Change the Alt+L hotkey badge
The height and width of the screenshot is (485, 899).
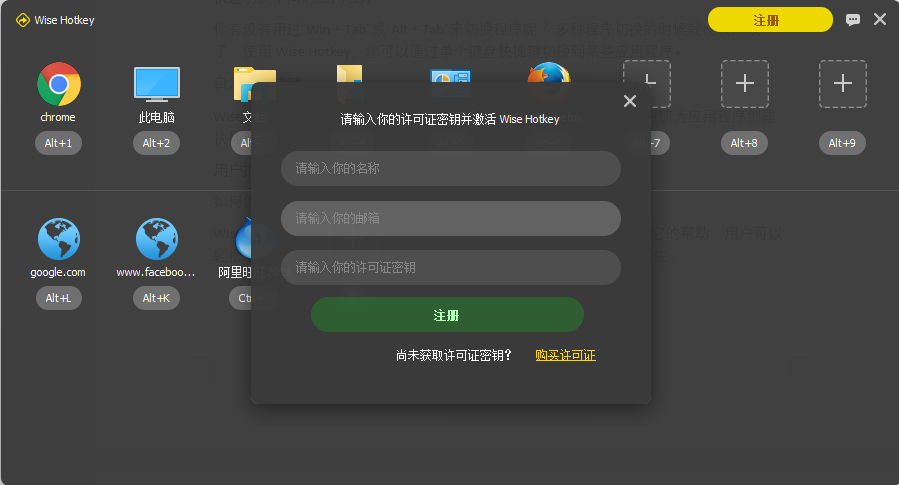tap(58, 298)
